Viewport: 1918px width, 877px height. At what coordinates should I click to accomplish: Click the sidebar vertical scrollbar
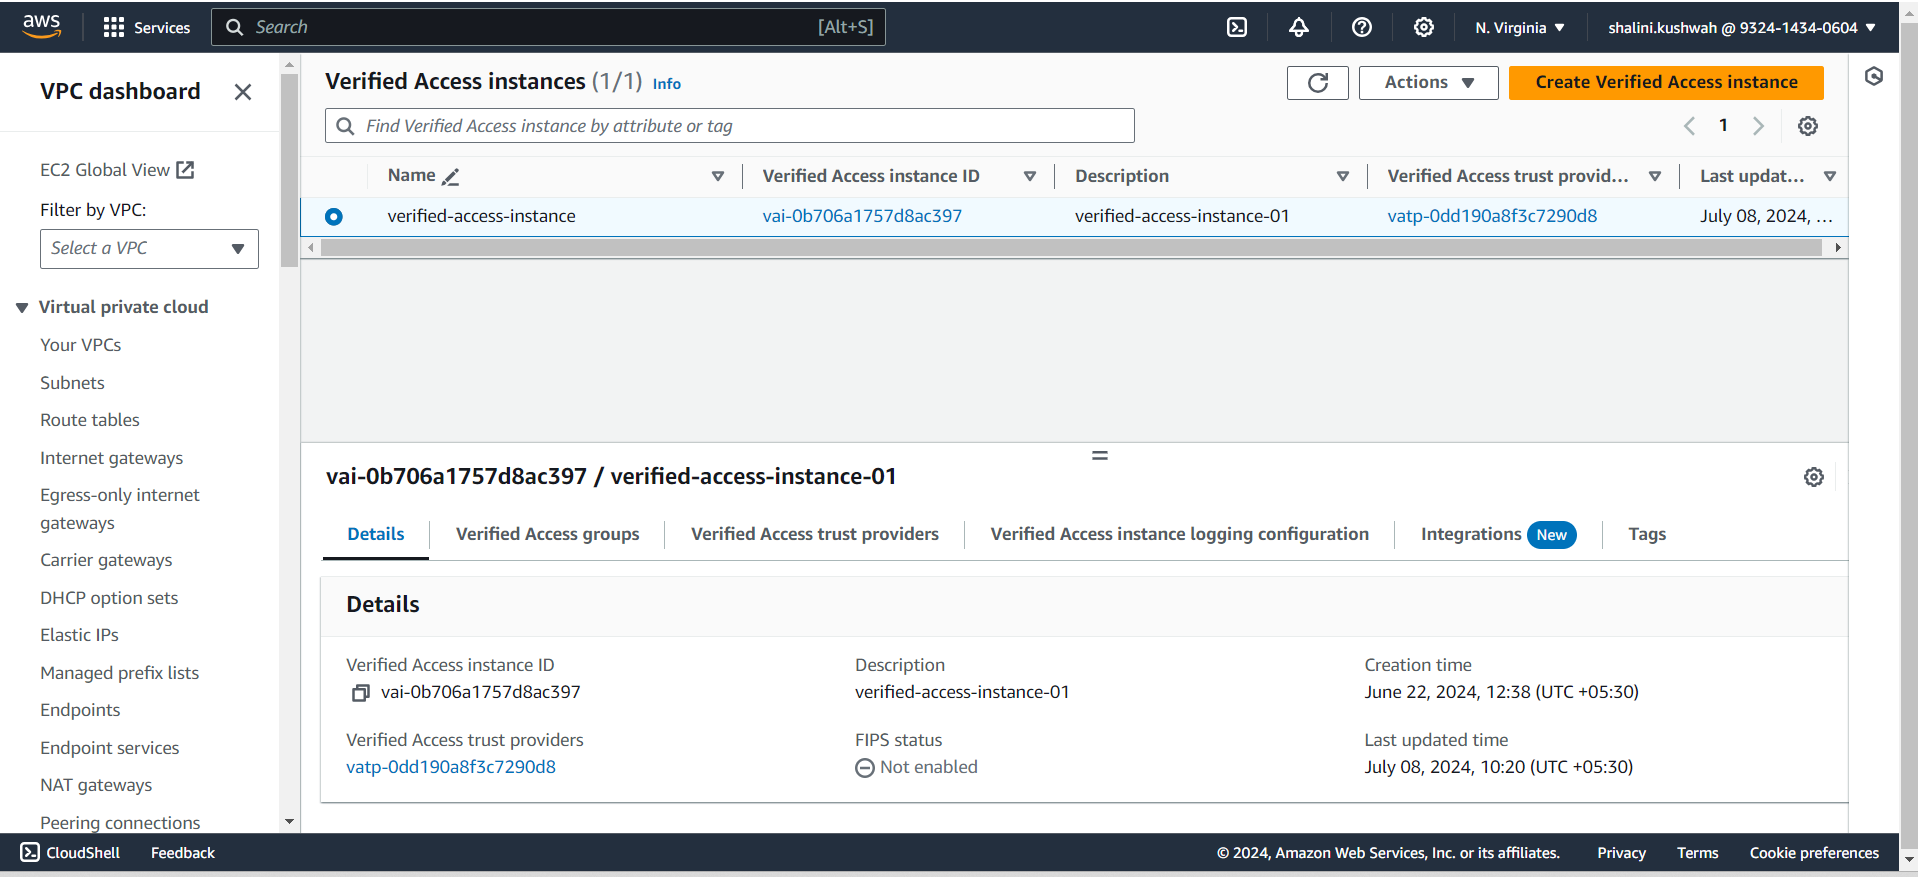pyautogui.click(x=289, y=170)
